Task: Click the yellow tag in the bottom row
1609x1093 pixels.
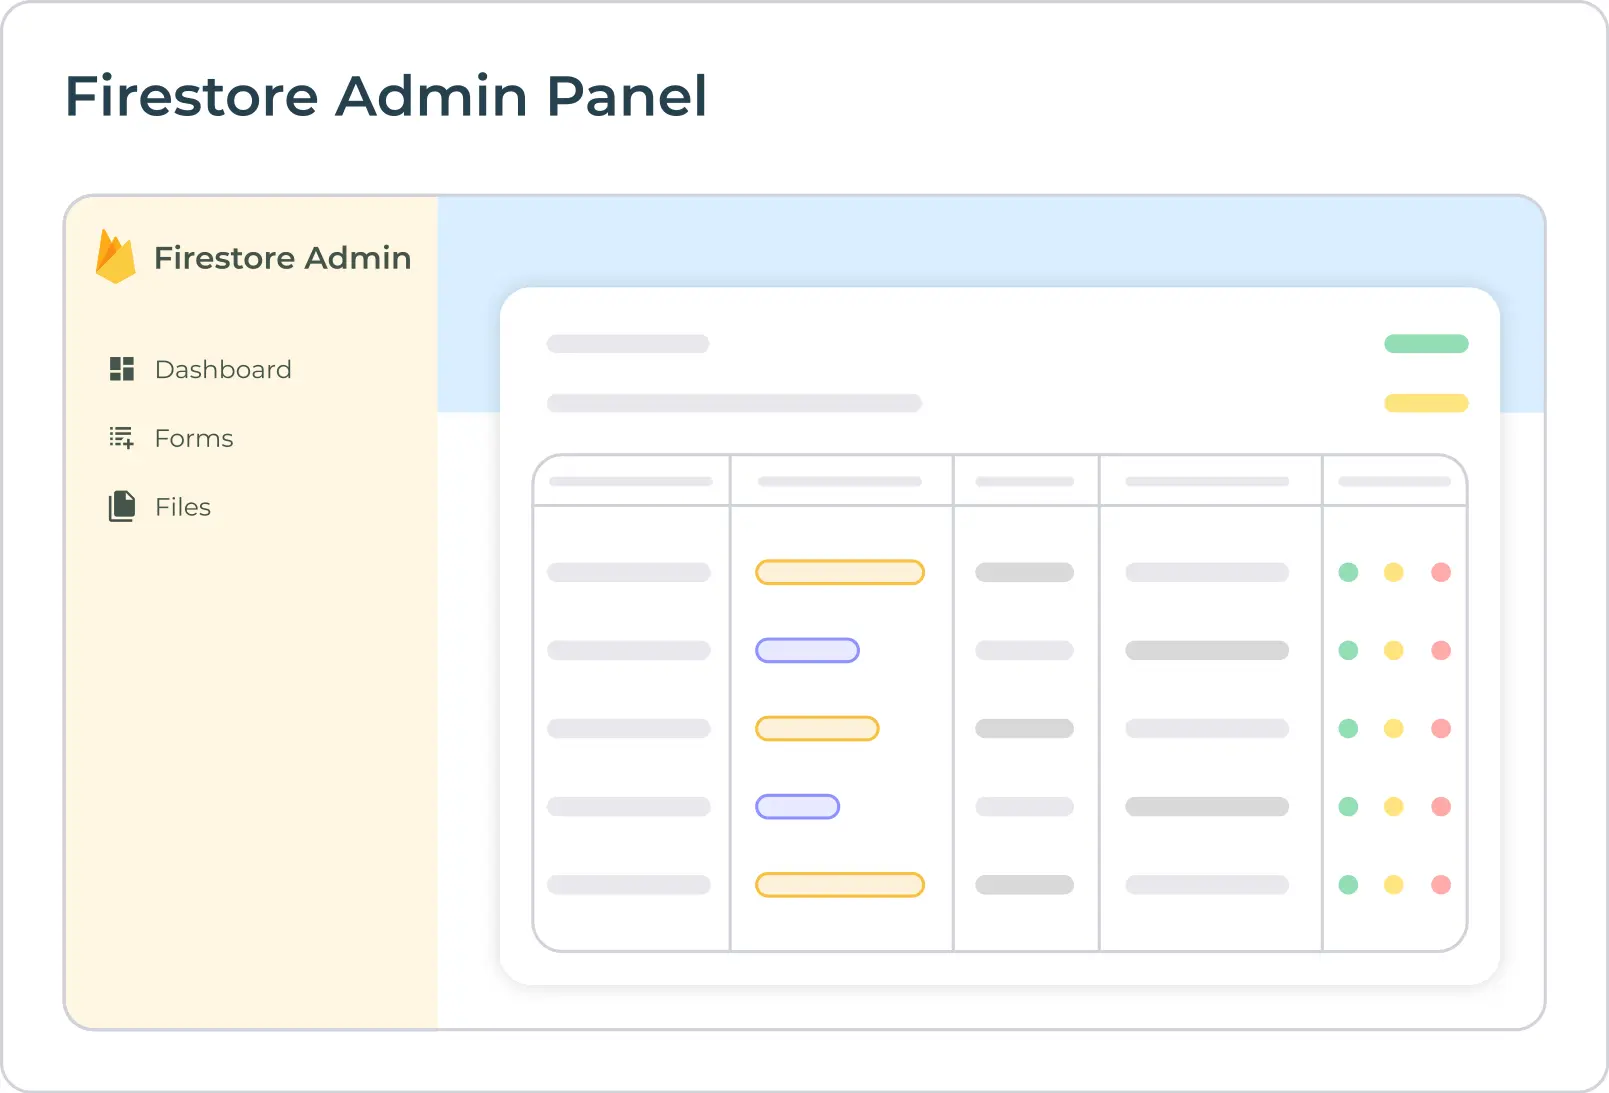Action: (x=840, y=884)
